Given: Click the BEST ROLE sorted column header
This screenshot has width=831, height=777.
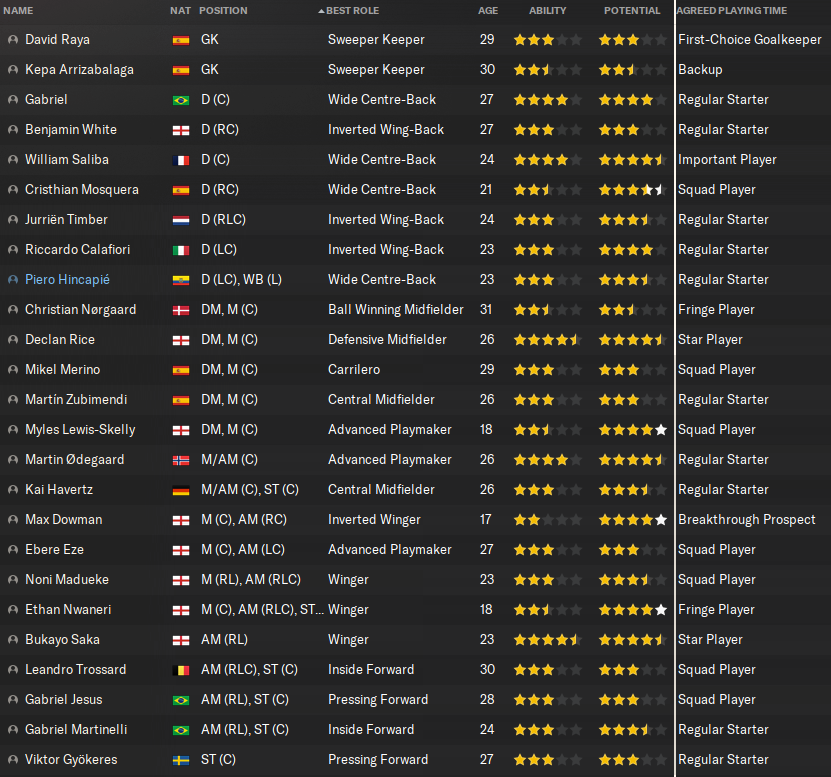Looking at the screenshot, I should click(352, 11).
